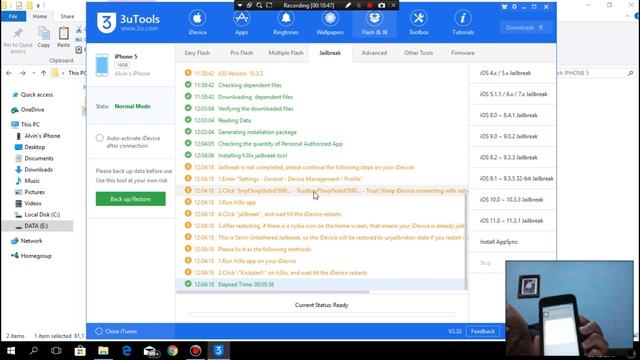Select Quick access in Explorer sidebar
Viewport: 640px width, 360px height.
[37, 95]
